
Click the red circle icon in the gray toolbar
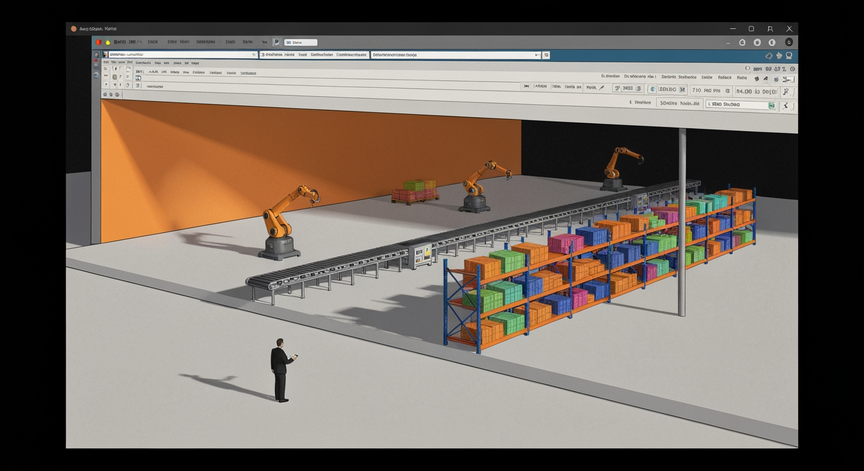pos(99,42)
